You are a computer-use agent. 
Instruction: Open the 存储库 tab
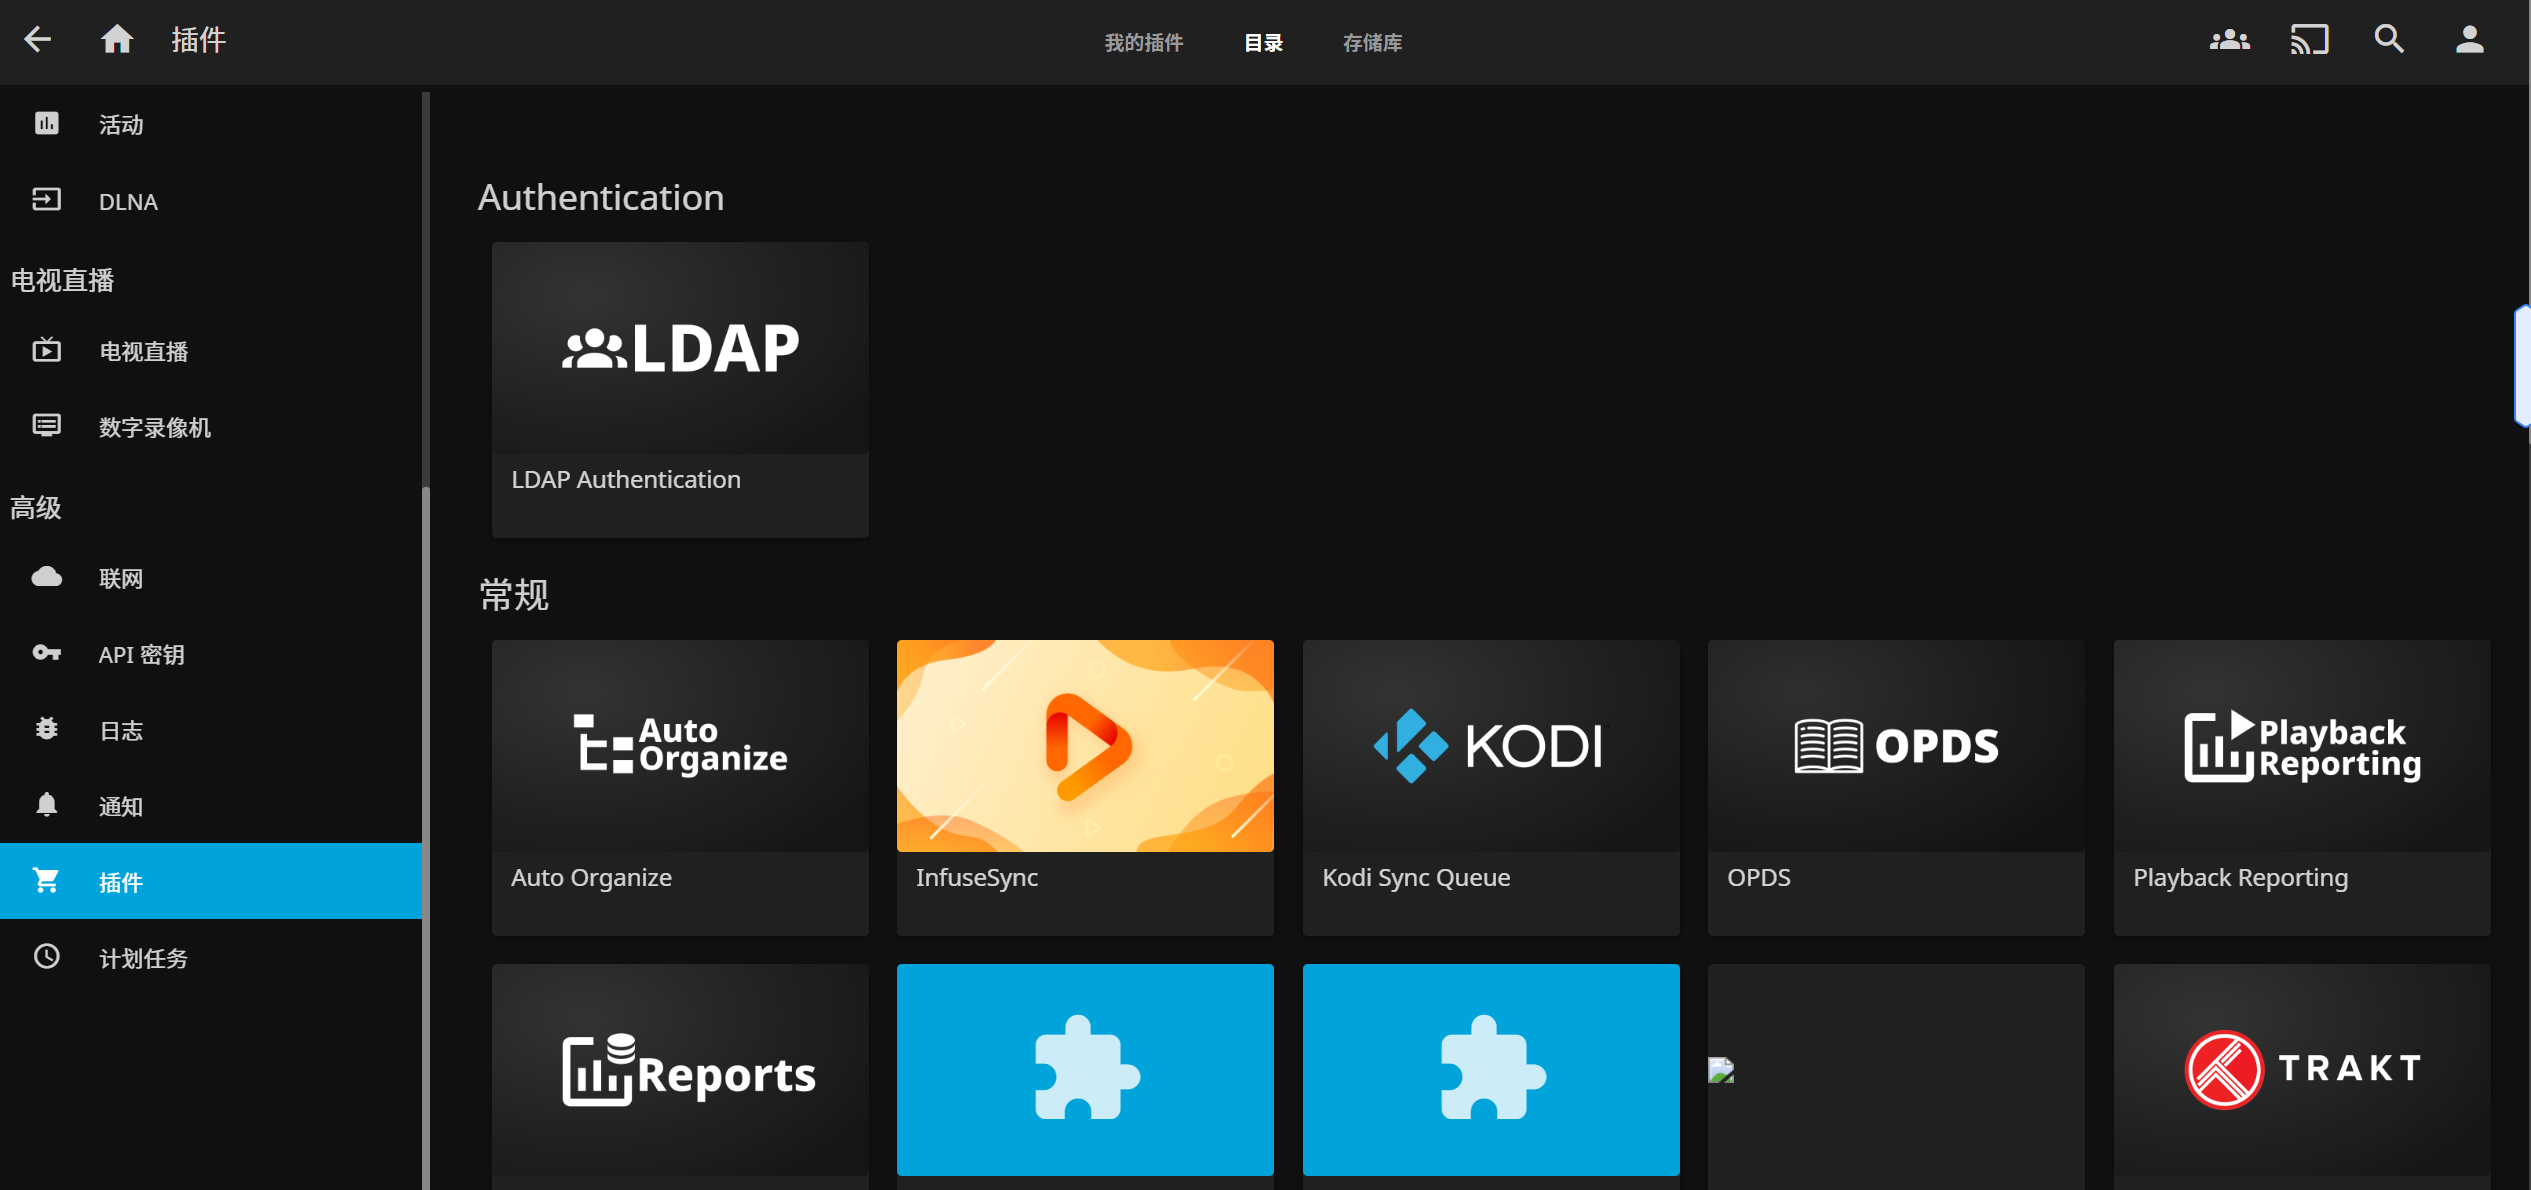1372,43
